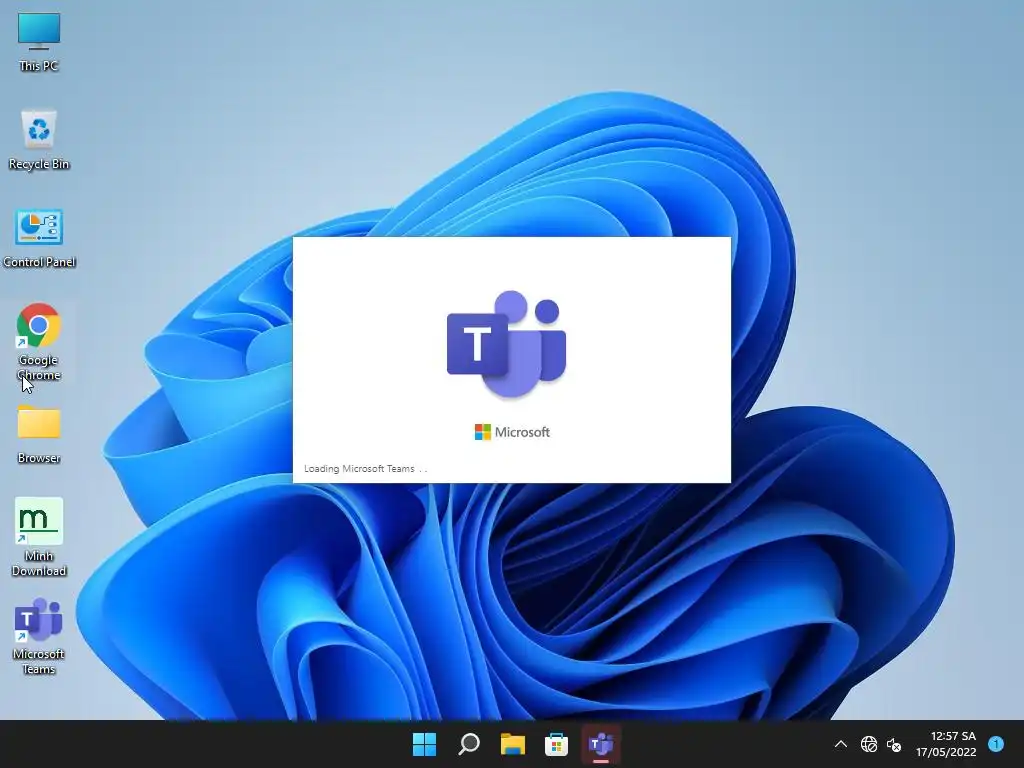This screenshot has width=1024, height=768.
Task: Open taskbar Search
Action: tap(469, 744)
